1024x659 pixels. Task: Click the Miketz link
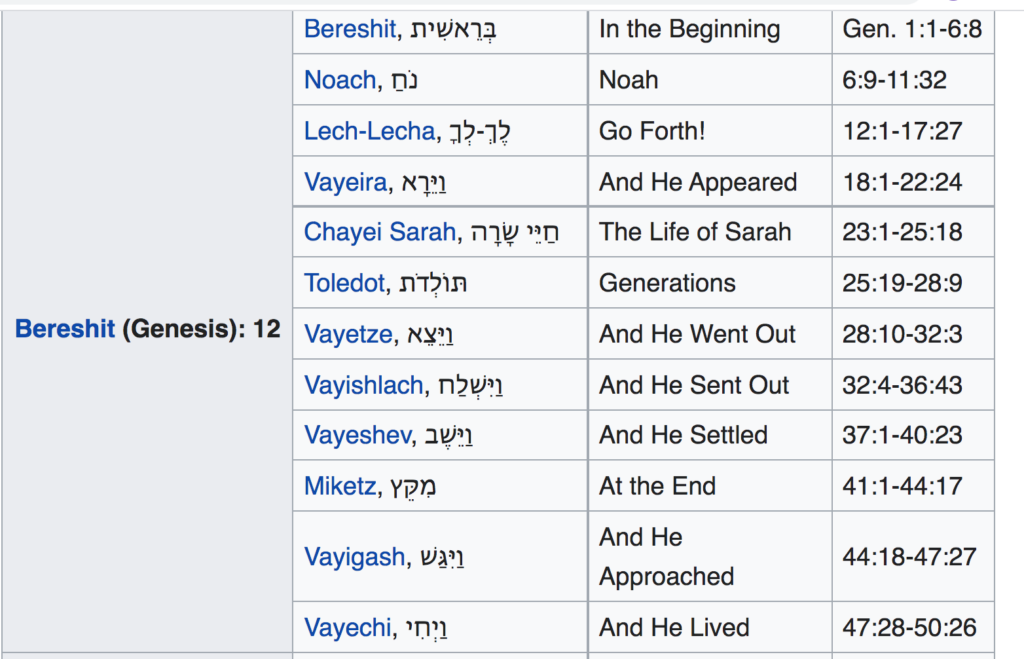340,487
